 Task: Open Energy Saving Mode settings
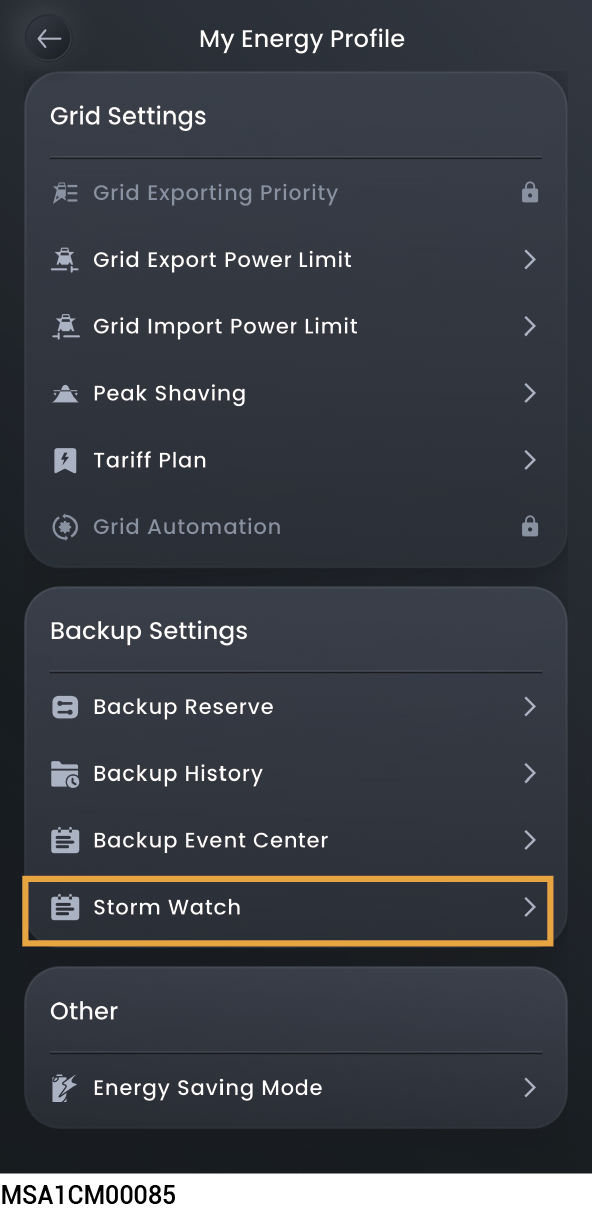click(296, 1088)
